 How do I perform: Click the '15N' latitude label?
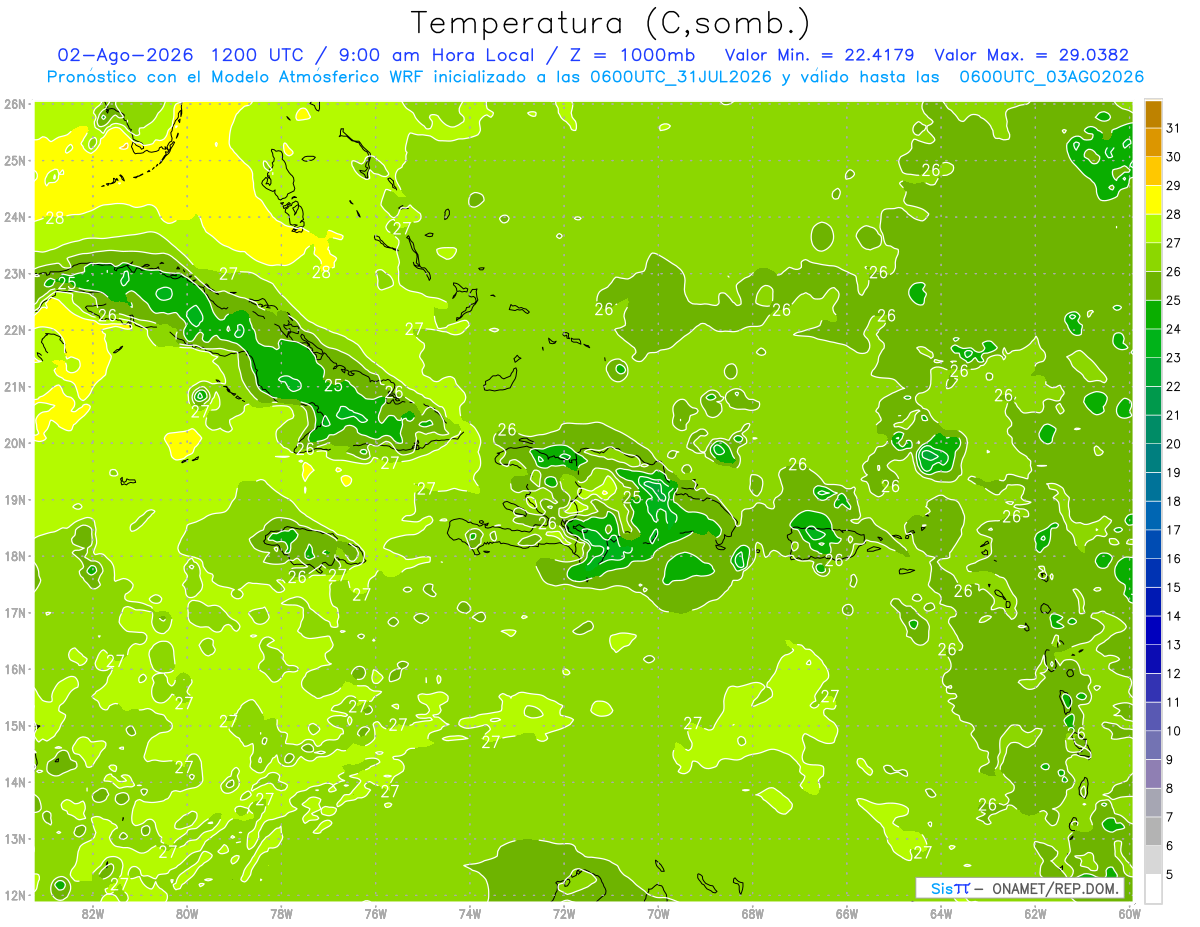tap(15, 725)
